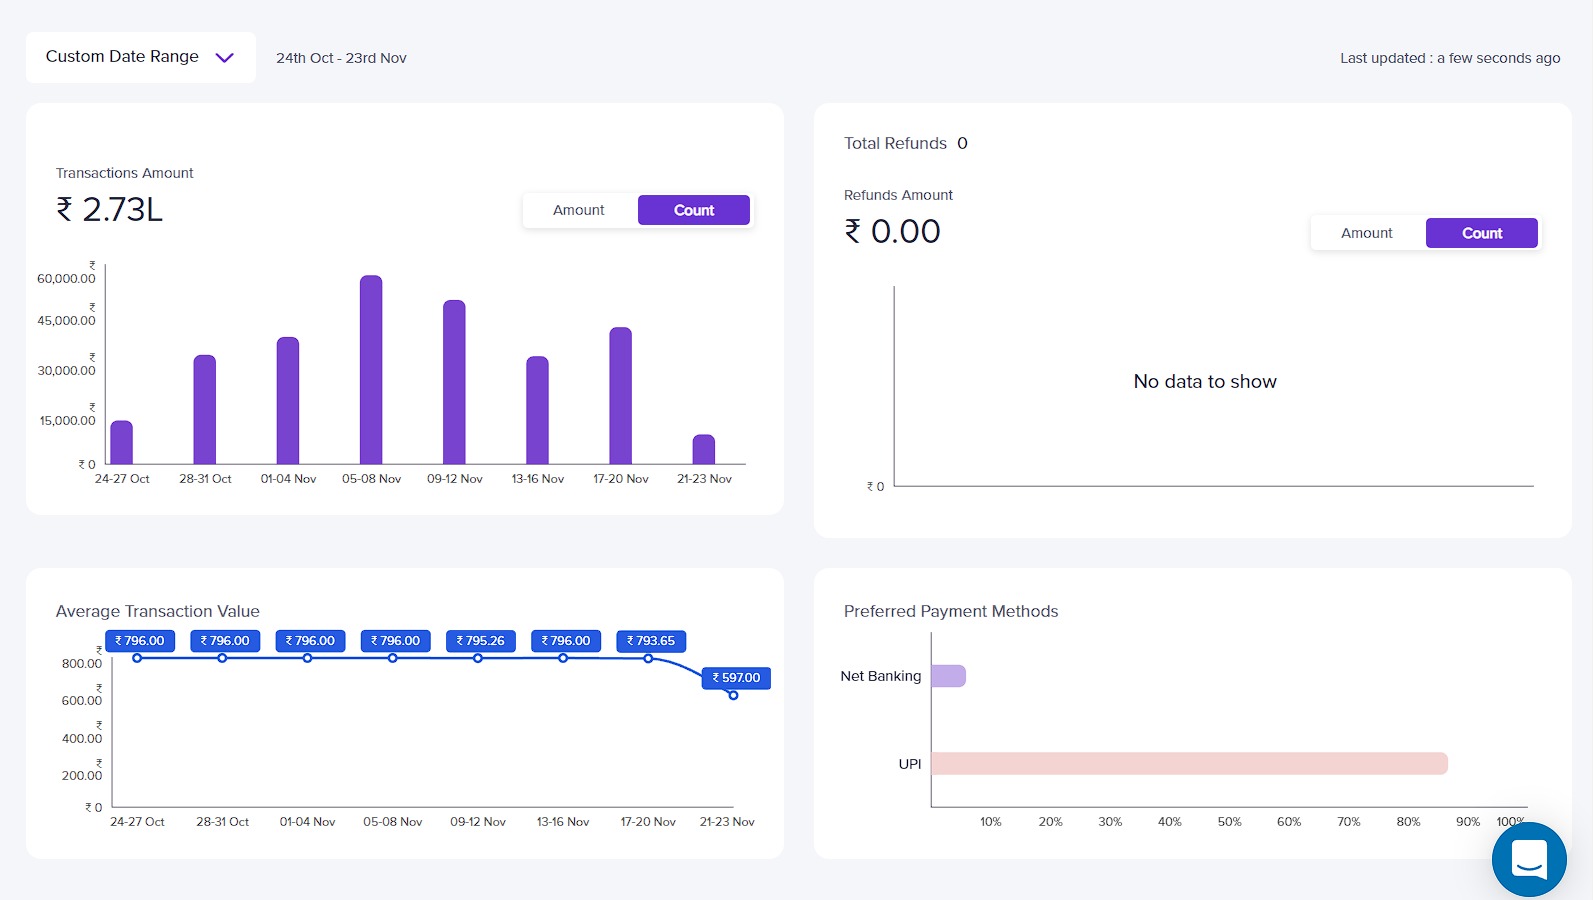Click the ₹ 2.73L transactions total
The width and height of the screenshot is (1593, 900).
tap(109, 209)
